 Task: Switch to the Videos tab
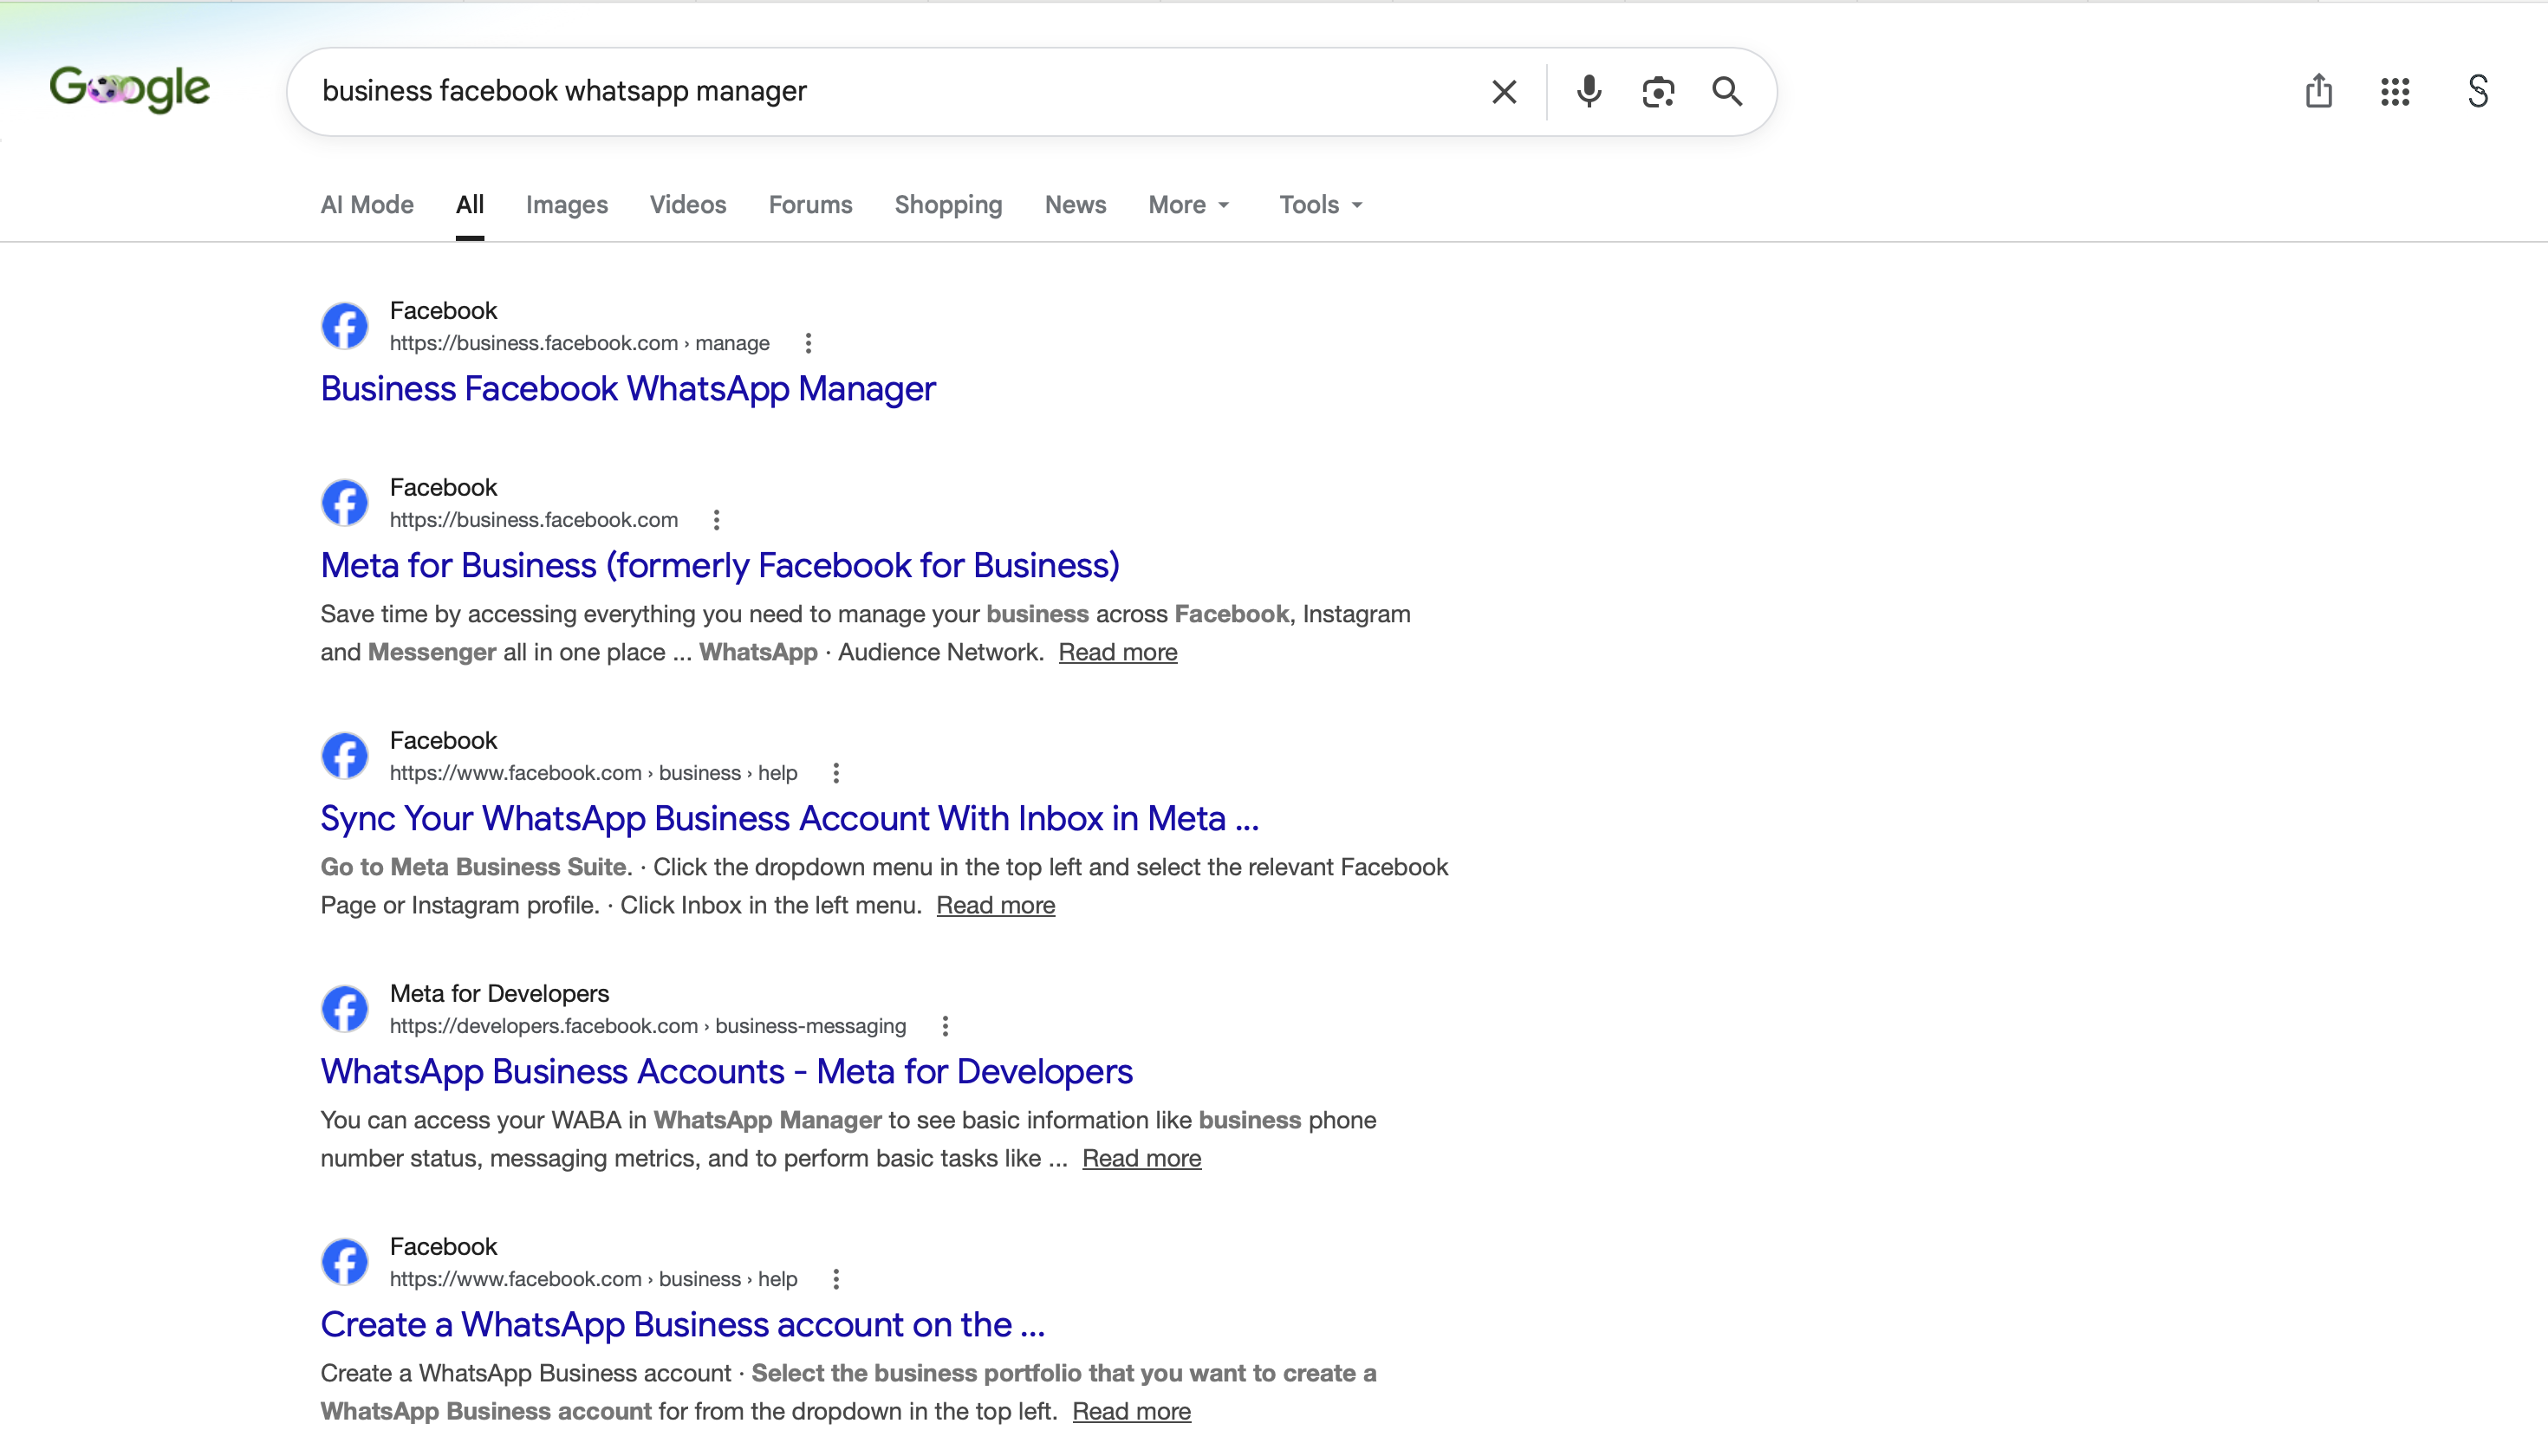tap(688, 204)
